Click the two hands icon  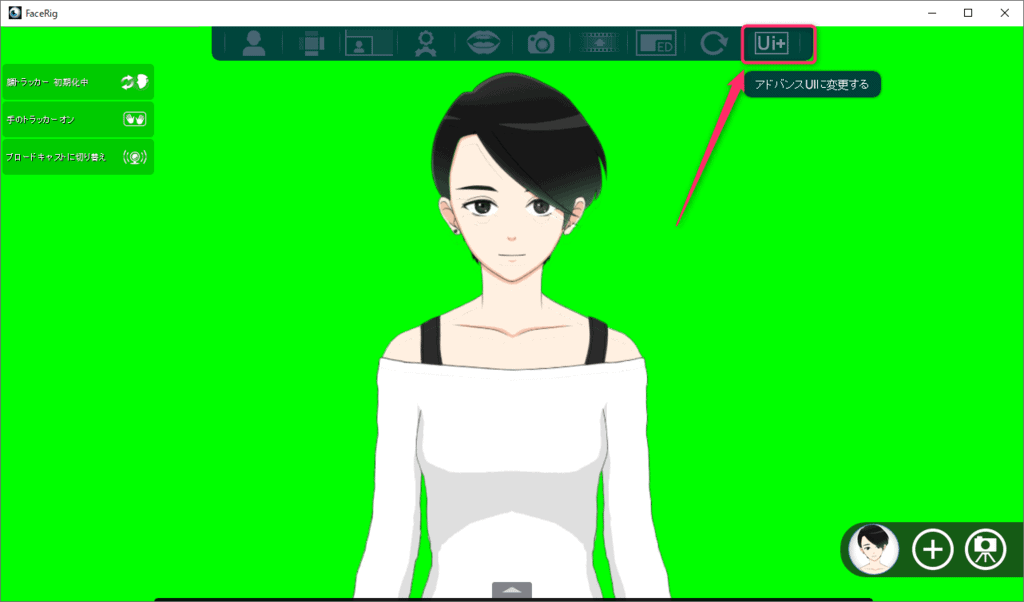pos(134,119)
